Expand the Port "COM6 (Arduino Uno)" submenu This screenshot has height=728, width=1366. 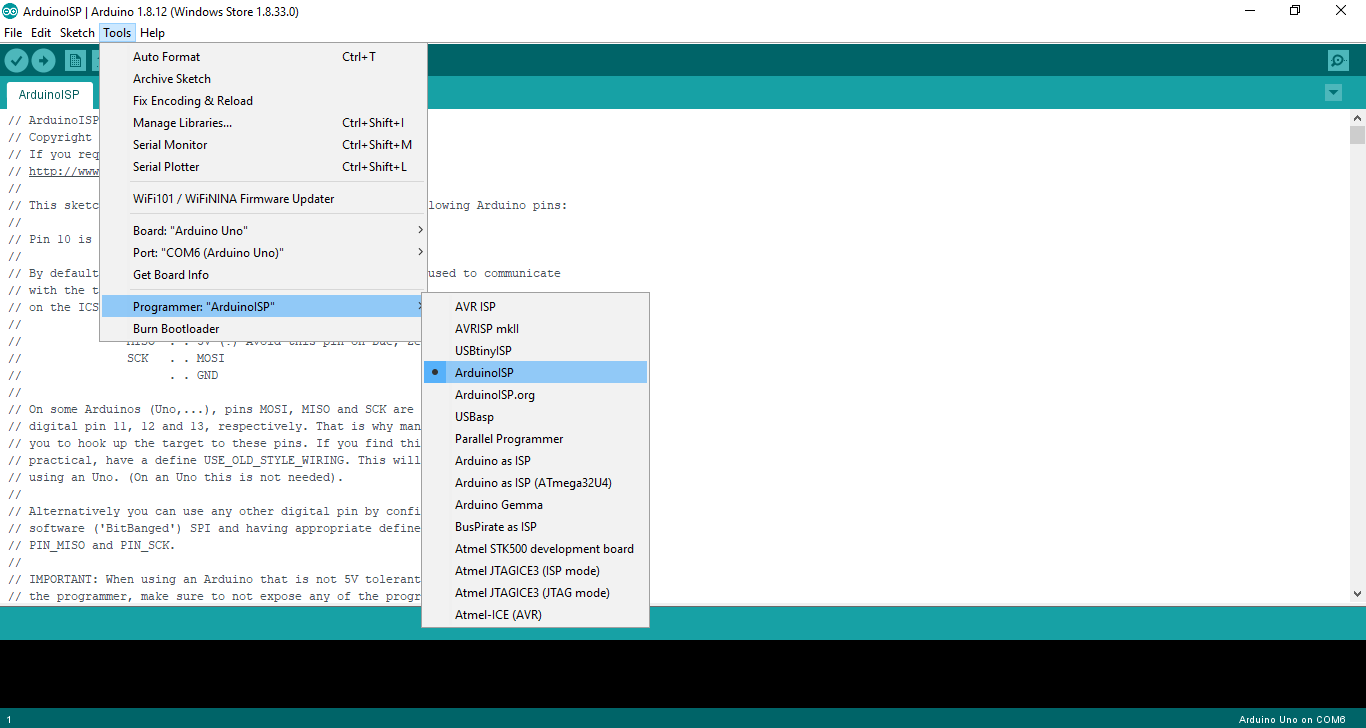263,253
